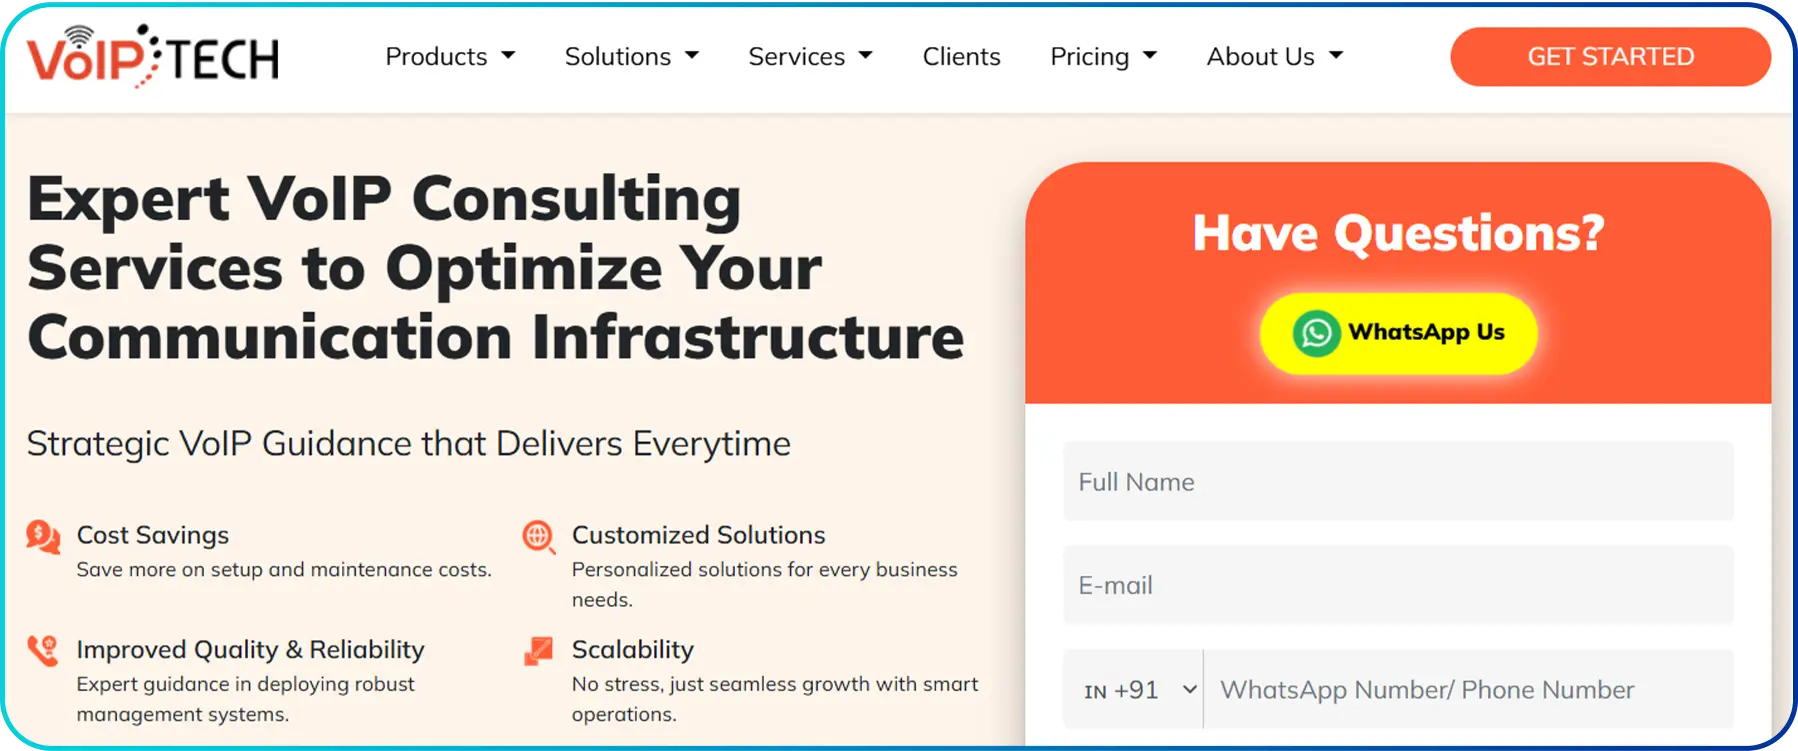This screenshot has height=751, width=1798.
Task: Open the About Us menu
Action: click(1275, 57)
